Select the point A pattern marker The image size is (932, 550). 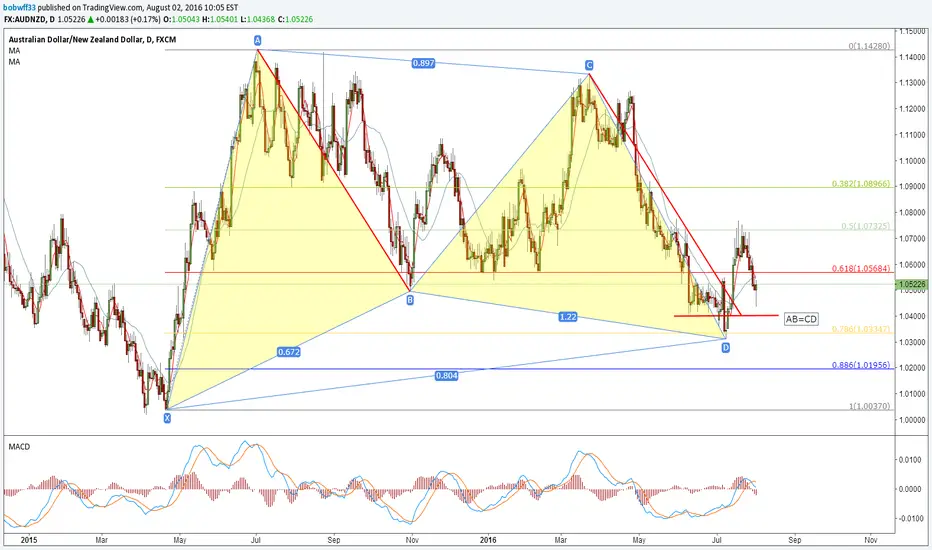click(257, 40)
